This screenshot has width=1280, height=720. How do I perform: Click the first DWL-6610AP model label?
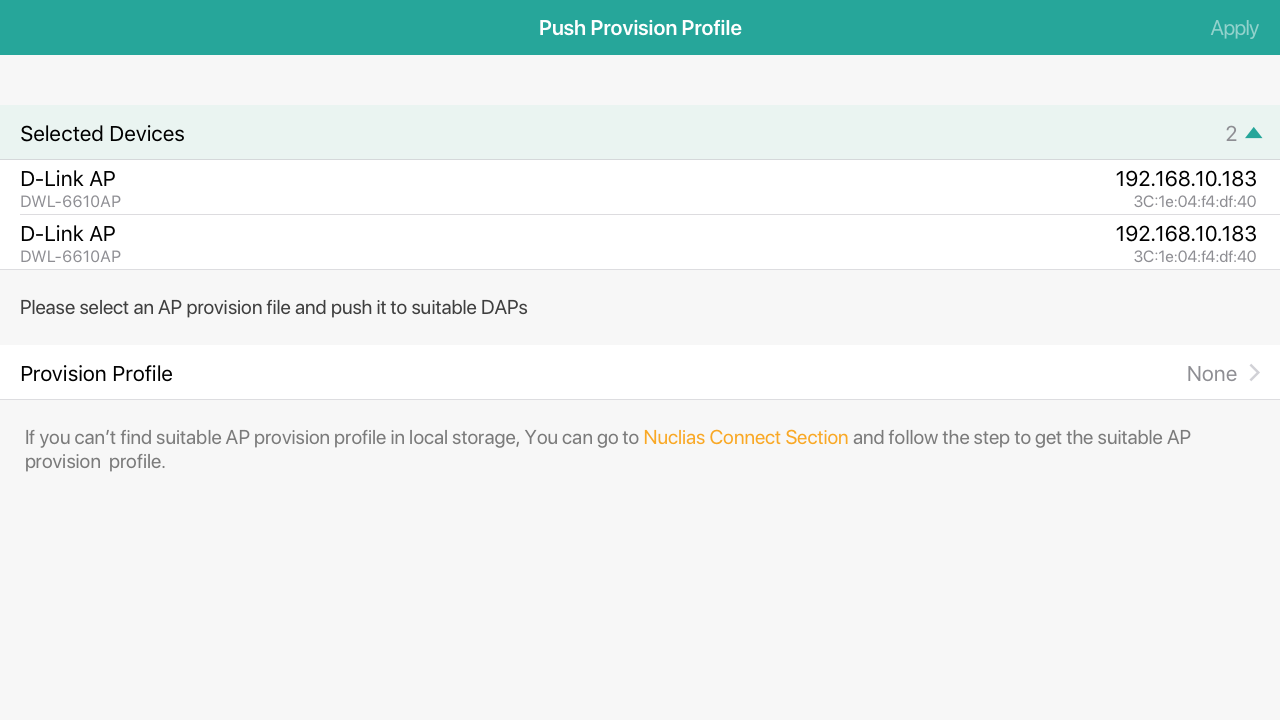(x=70, y=202)
